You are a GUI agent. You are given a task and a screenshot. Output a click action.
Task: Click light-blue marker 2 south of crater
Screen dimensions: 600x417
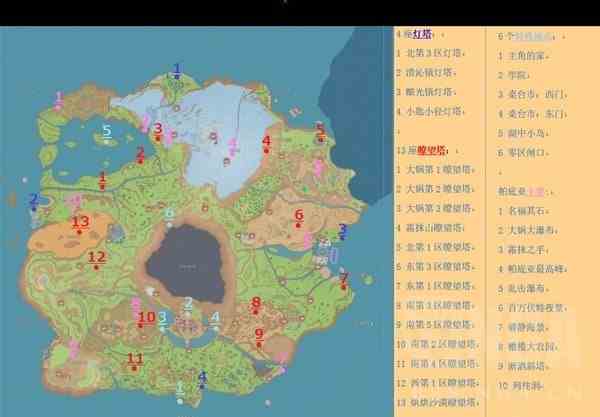[188, 306]
